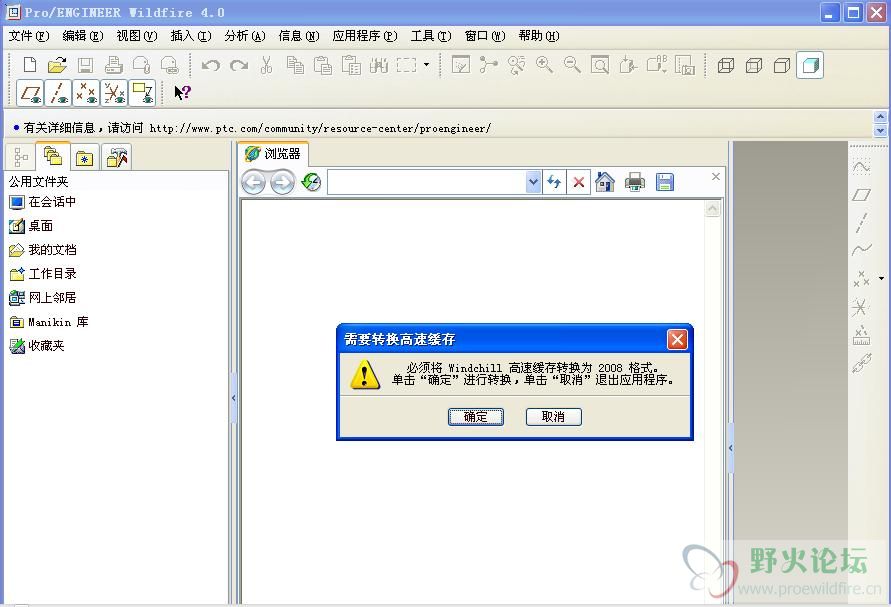The width and height of the screenshot is (891, 607).
Task: Click the Print icon in main toolbar
Action: coord(113,65)
